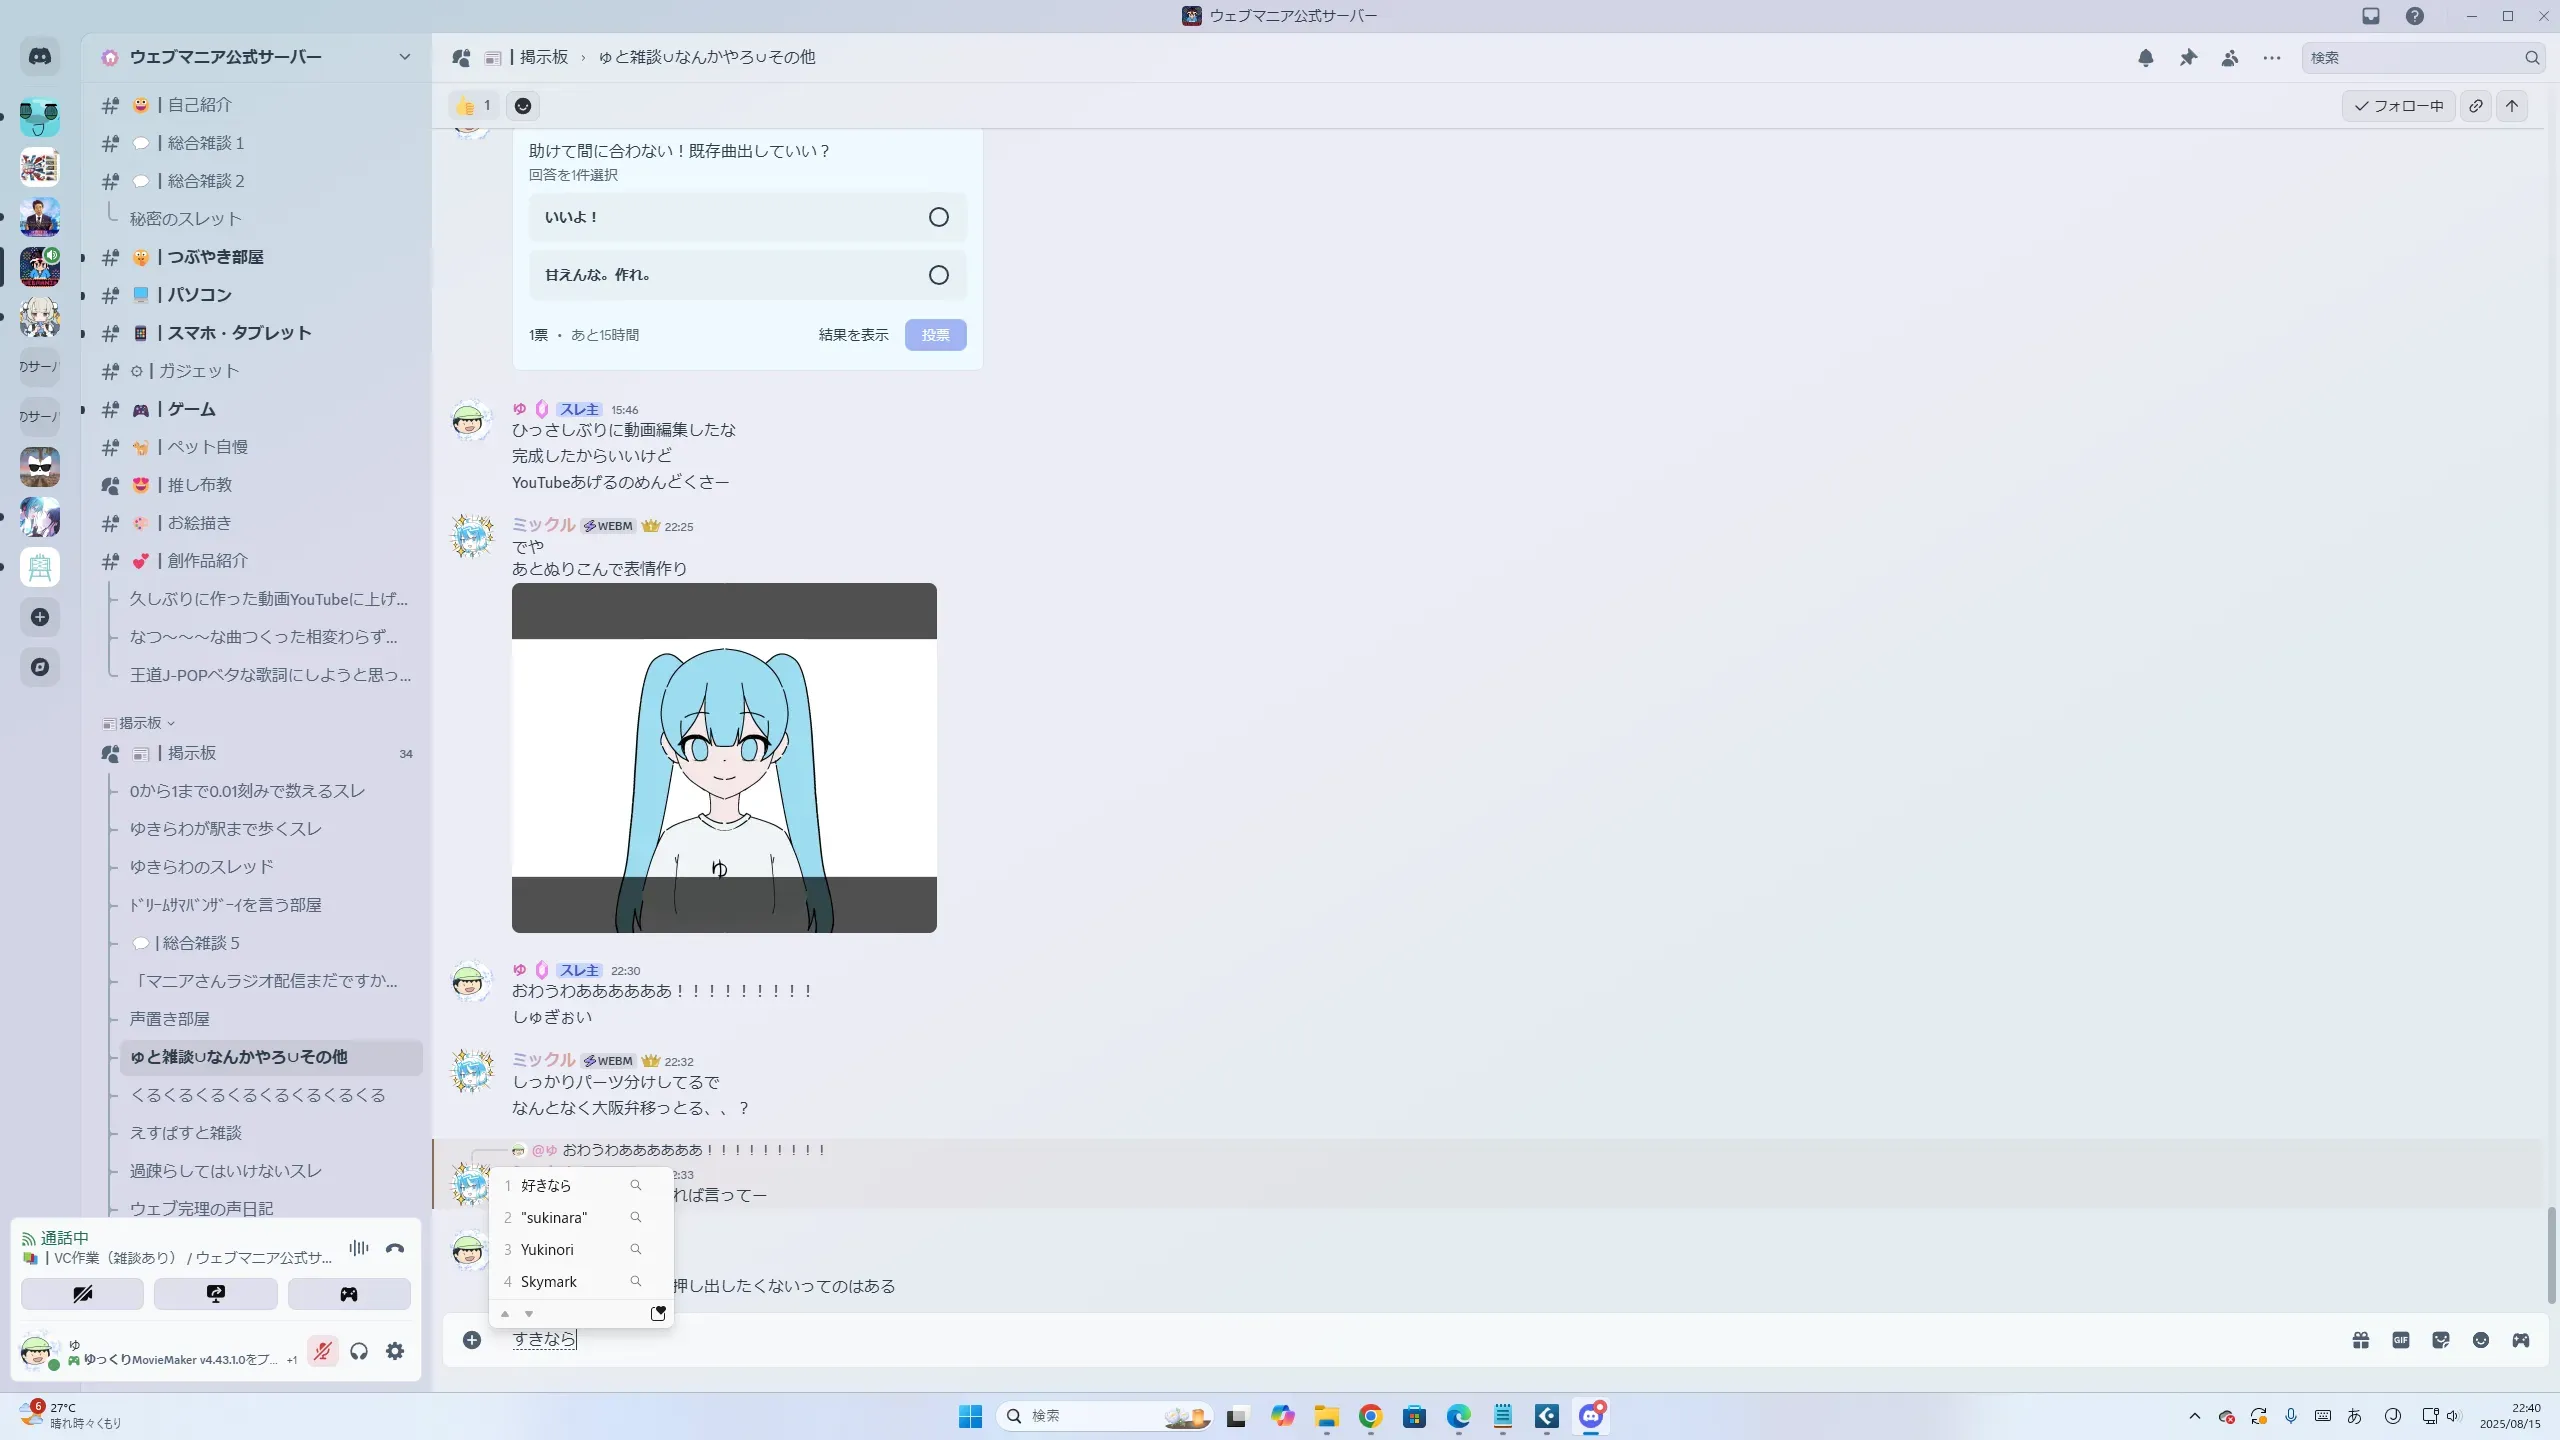Screen dimensions: 2560x1440
Task: Copy thread link icon
Action: (2476, 106)
